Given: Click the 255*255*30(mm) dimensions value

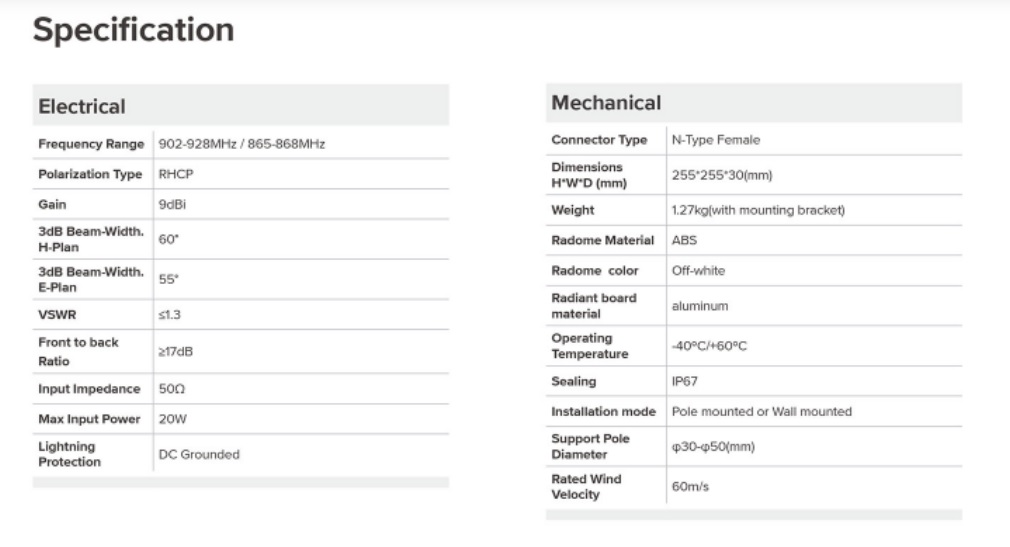Looking at the screenshot, I should pyautogui.click(x=722, y=175).
